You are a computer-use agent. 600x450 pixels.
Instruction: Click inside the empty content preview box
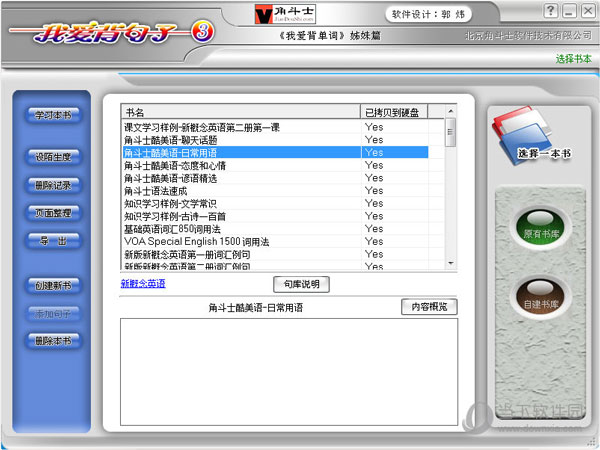pyautogui.click(x=289, y=372)
